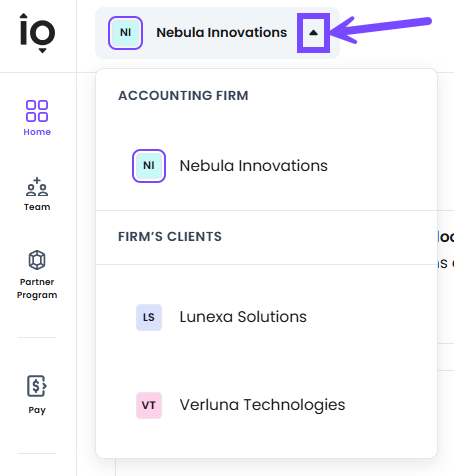Click the Nebula Innovations header selector
Viewport: 454px width, 476px height.
217,33
